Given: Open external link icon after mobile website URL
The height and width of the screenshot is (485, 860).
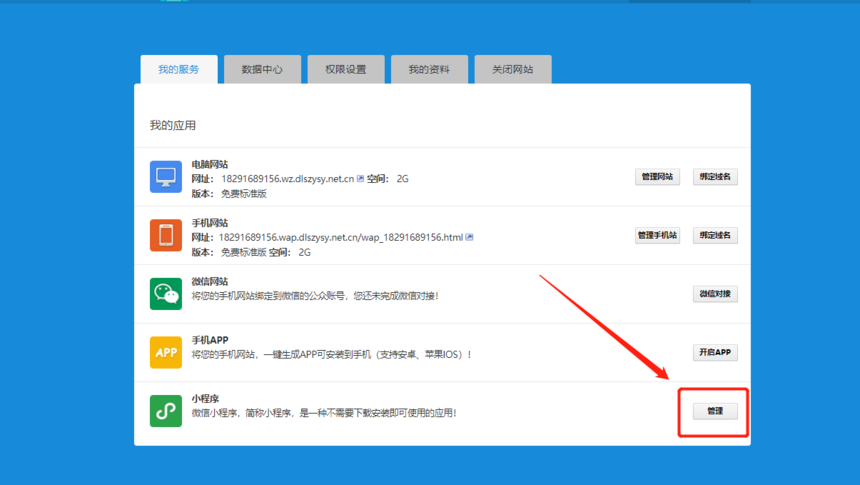Looking at the screenshot, I should coord(469,237).
